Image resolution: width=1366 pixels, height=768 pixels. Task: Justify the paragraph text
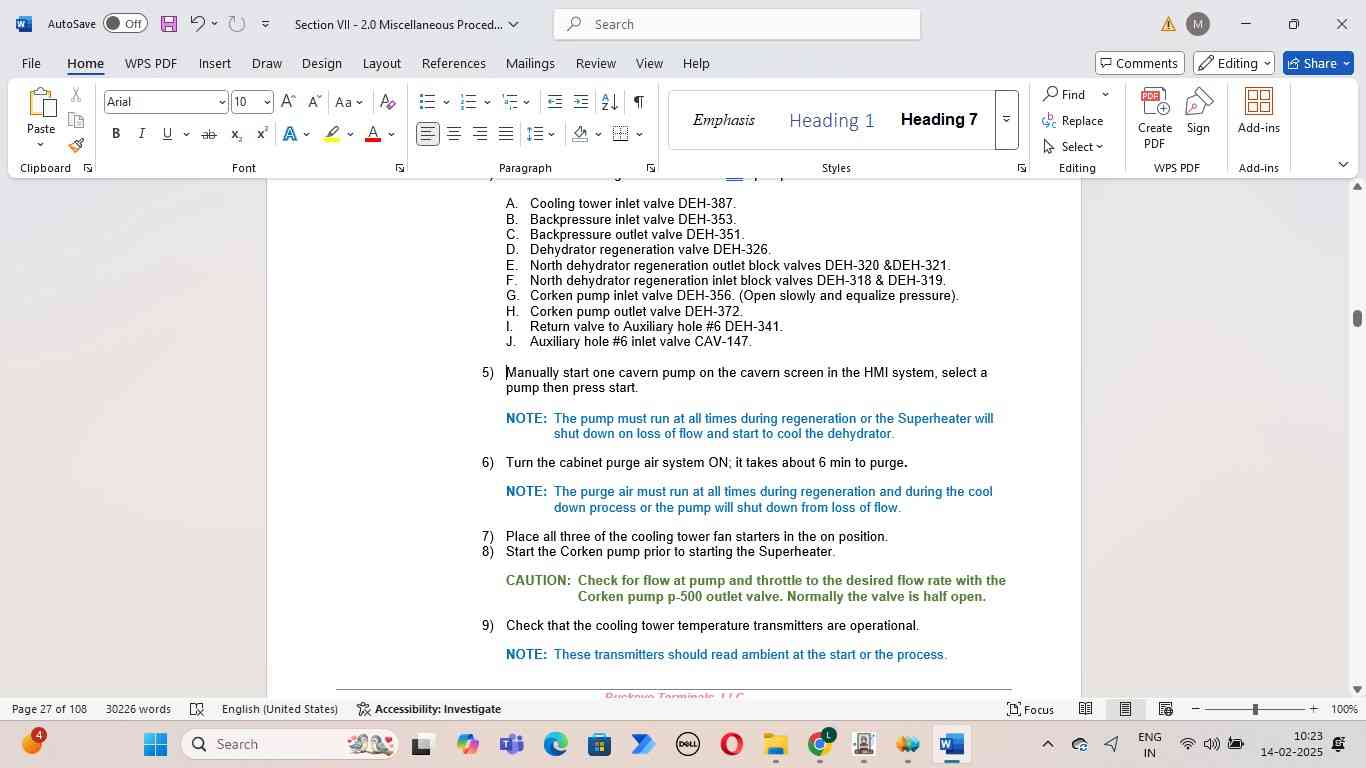506,134
